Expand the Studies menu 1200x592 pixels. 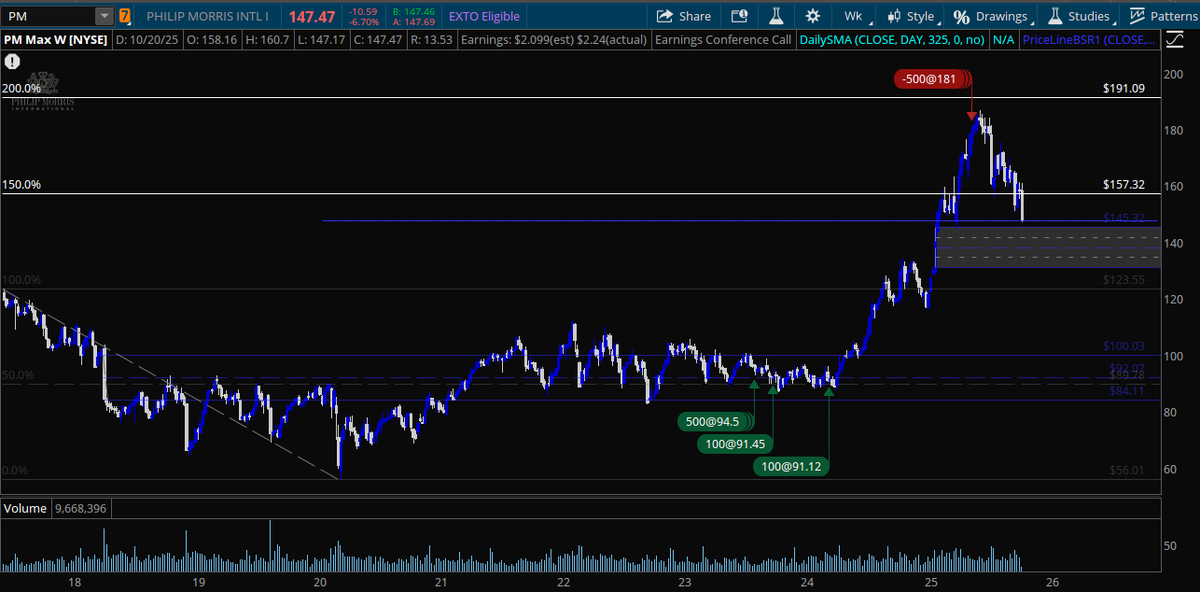click(x=1081, y=16)
